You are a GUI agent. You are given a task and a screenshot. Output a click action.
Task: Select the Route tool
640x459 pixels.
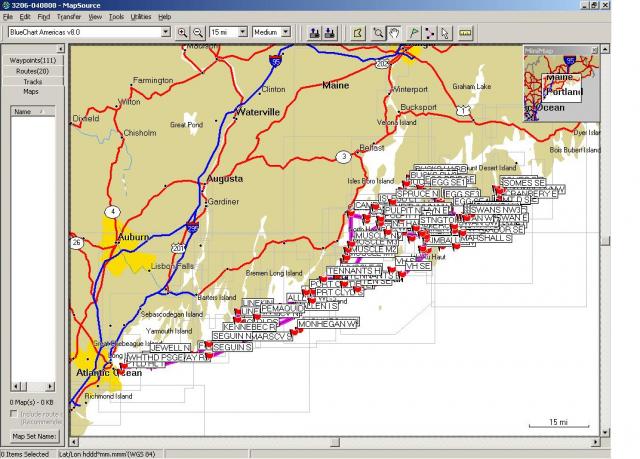point(429,33)
